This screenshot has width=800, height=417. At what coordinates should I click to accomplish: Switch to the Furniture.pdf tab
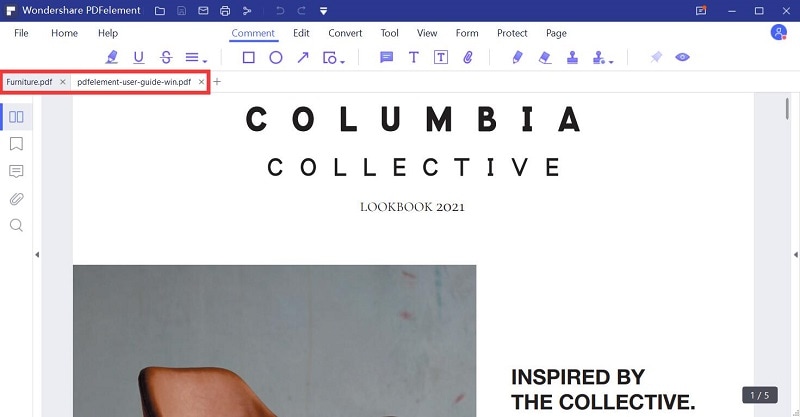pos(29,82)
